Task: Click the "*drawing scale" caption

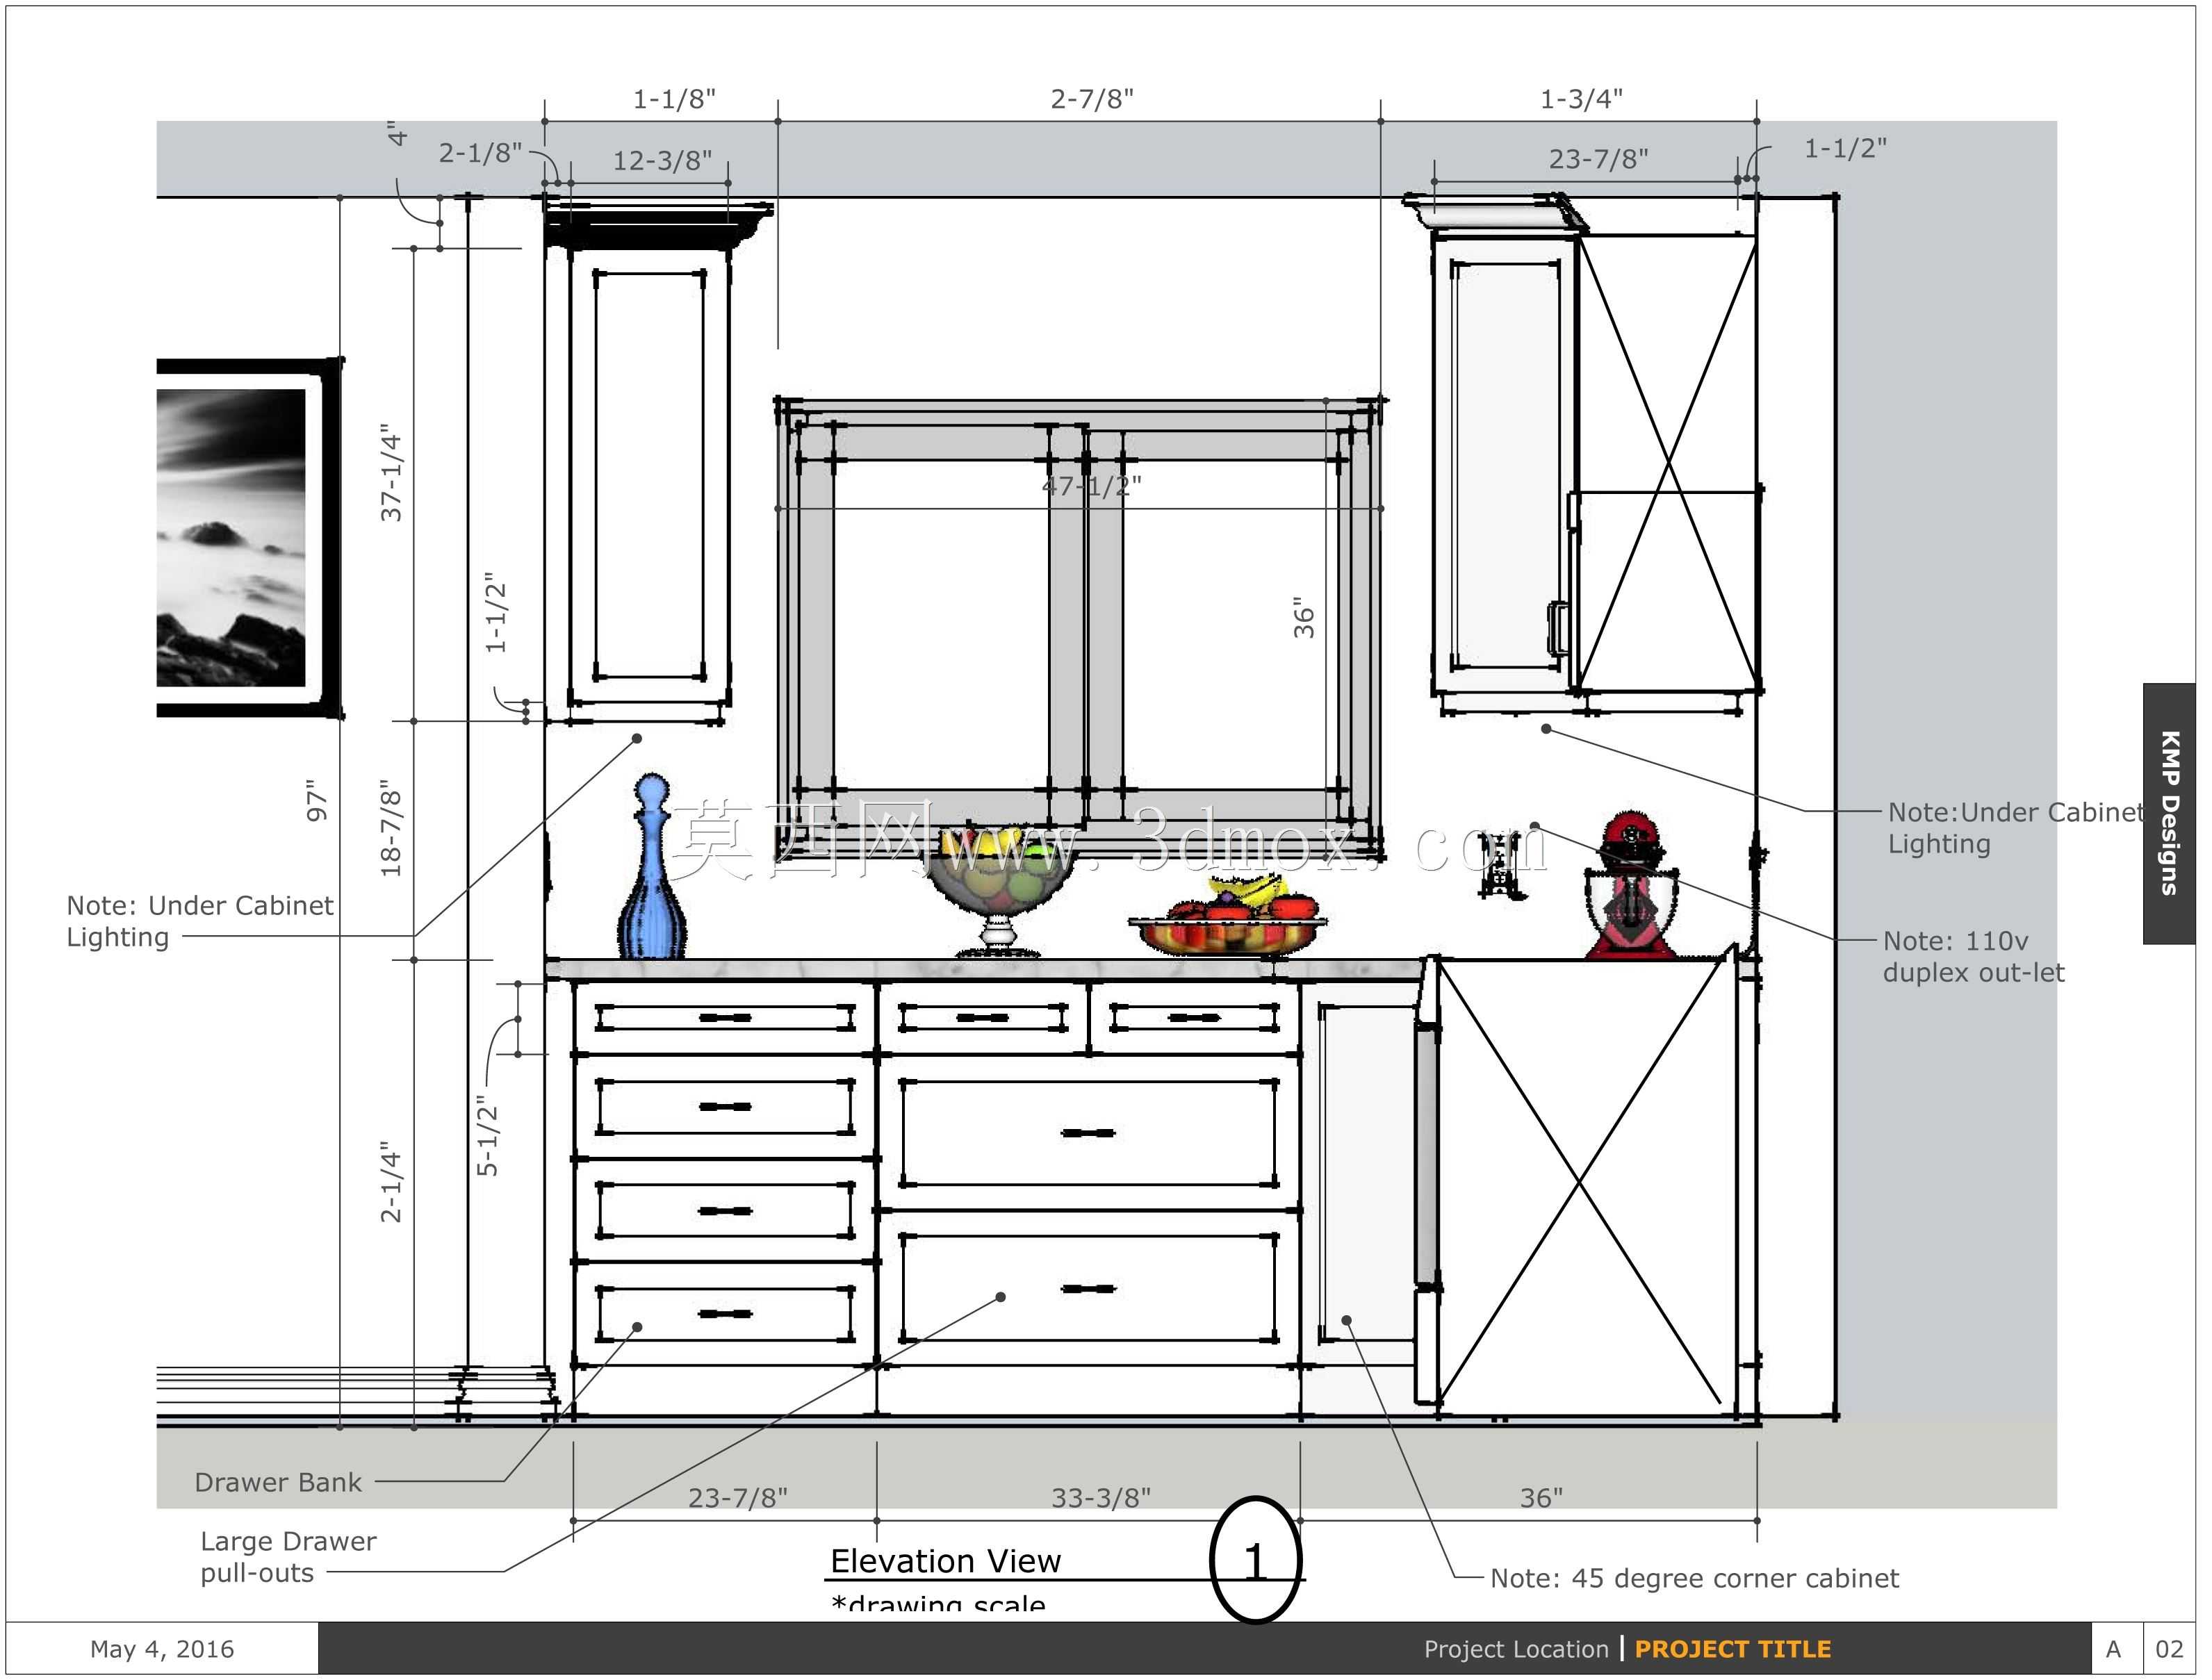Action: point(938,1604)
